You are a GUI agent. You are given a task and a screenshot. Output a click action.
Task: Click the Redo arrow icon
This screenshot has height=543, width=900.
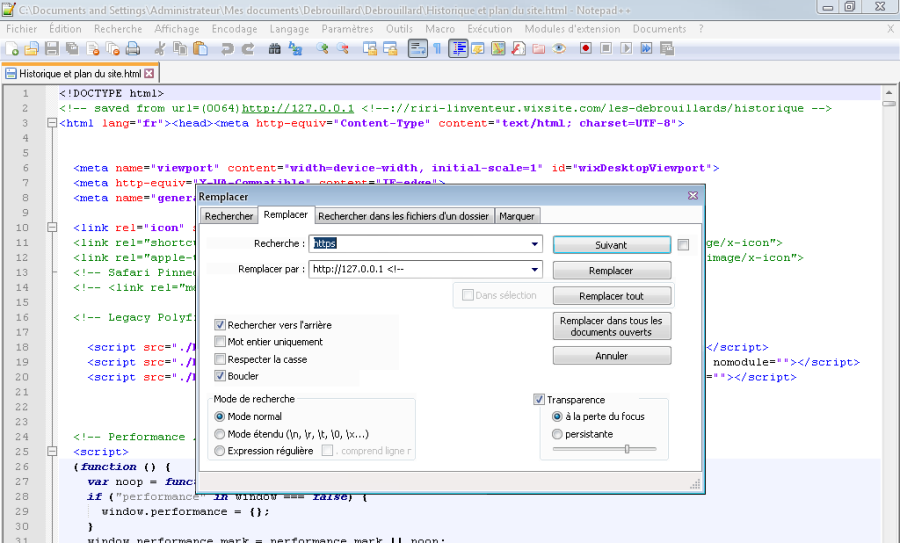click(x=247, y=49)
